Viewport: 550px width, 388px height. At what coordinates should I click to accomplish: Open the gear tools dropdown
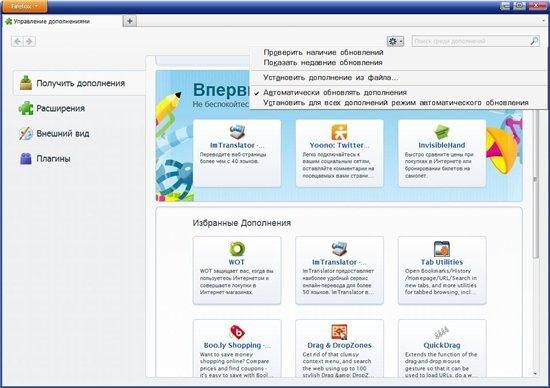click(395, 41)
